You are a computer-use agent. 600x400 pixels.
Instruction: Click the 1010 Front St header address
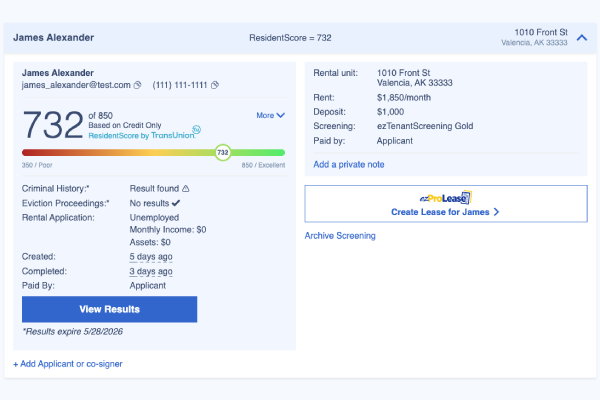(x=541, y=32)
